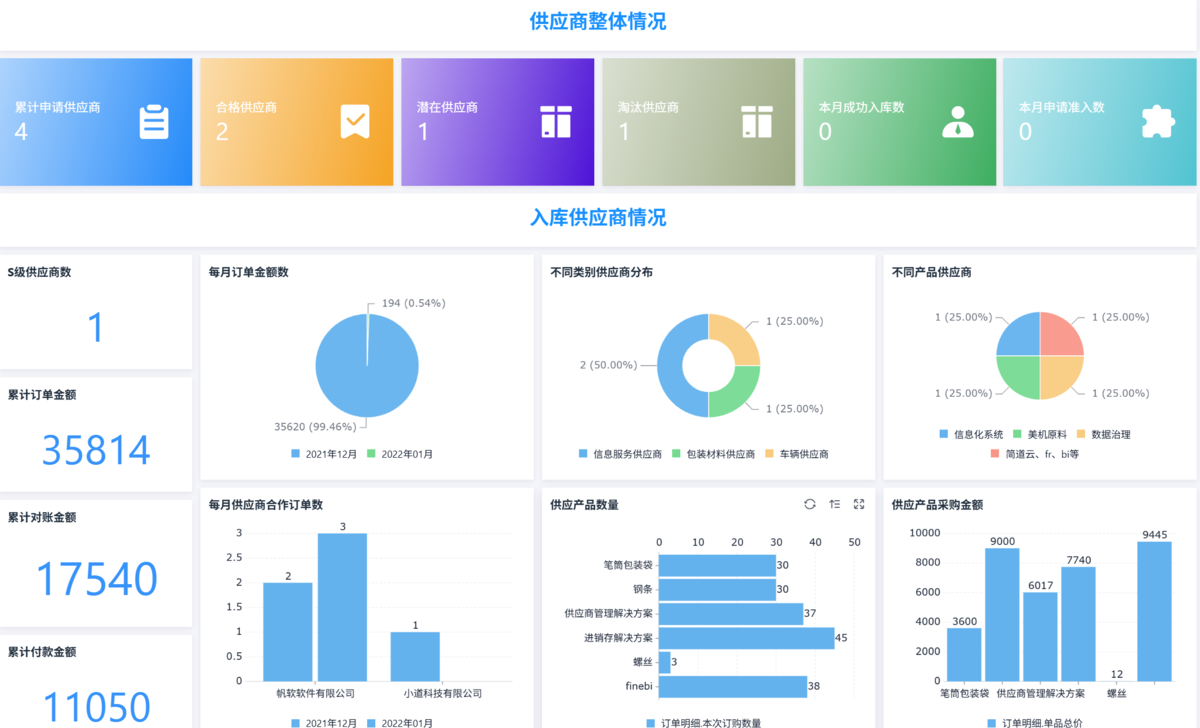Click the 累计对账金额 value 17540
The height and width of the screenshot is (728, 1200).
pyautogui.click(x=96, y=579)
